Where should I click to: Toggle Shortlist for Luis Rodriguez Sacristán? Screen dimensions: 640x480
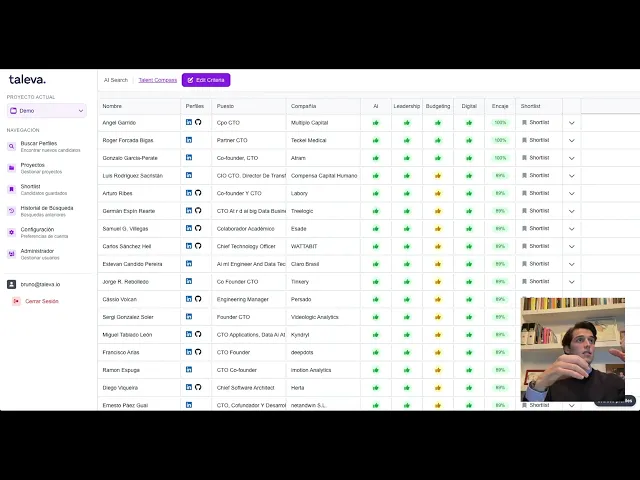[x=536, y=176]
